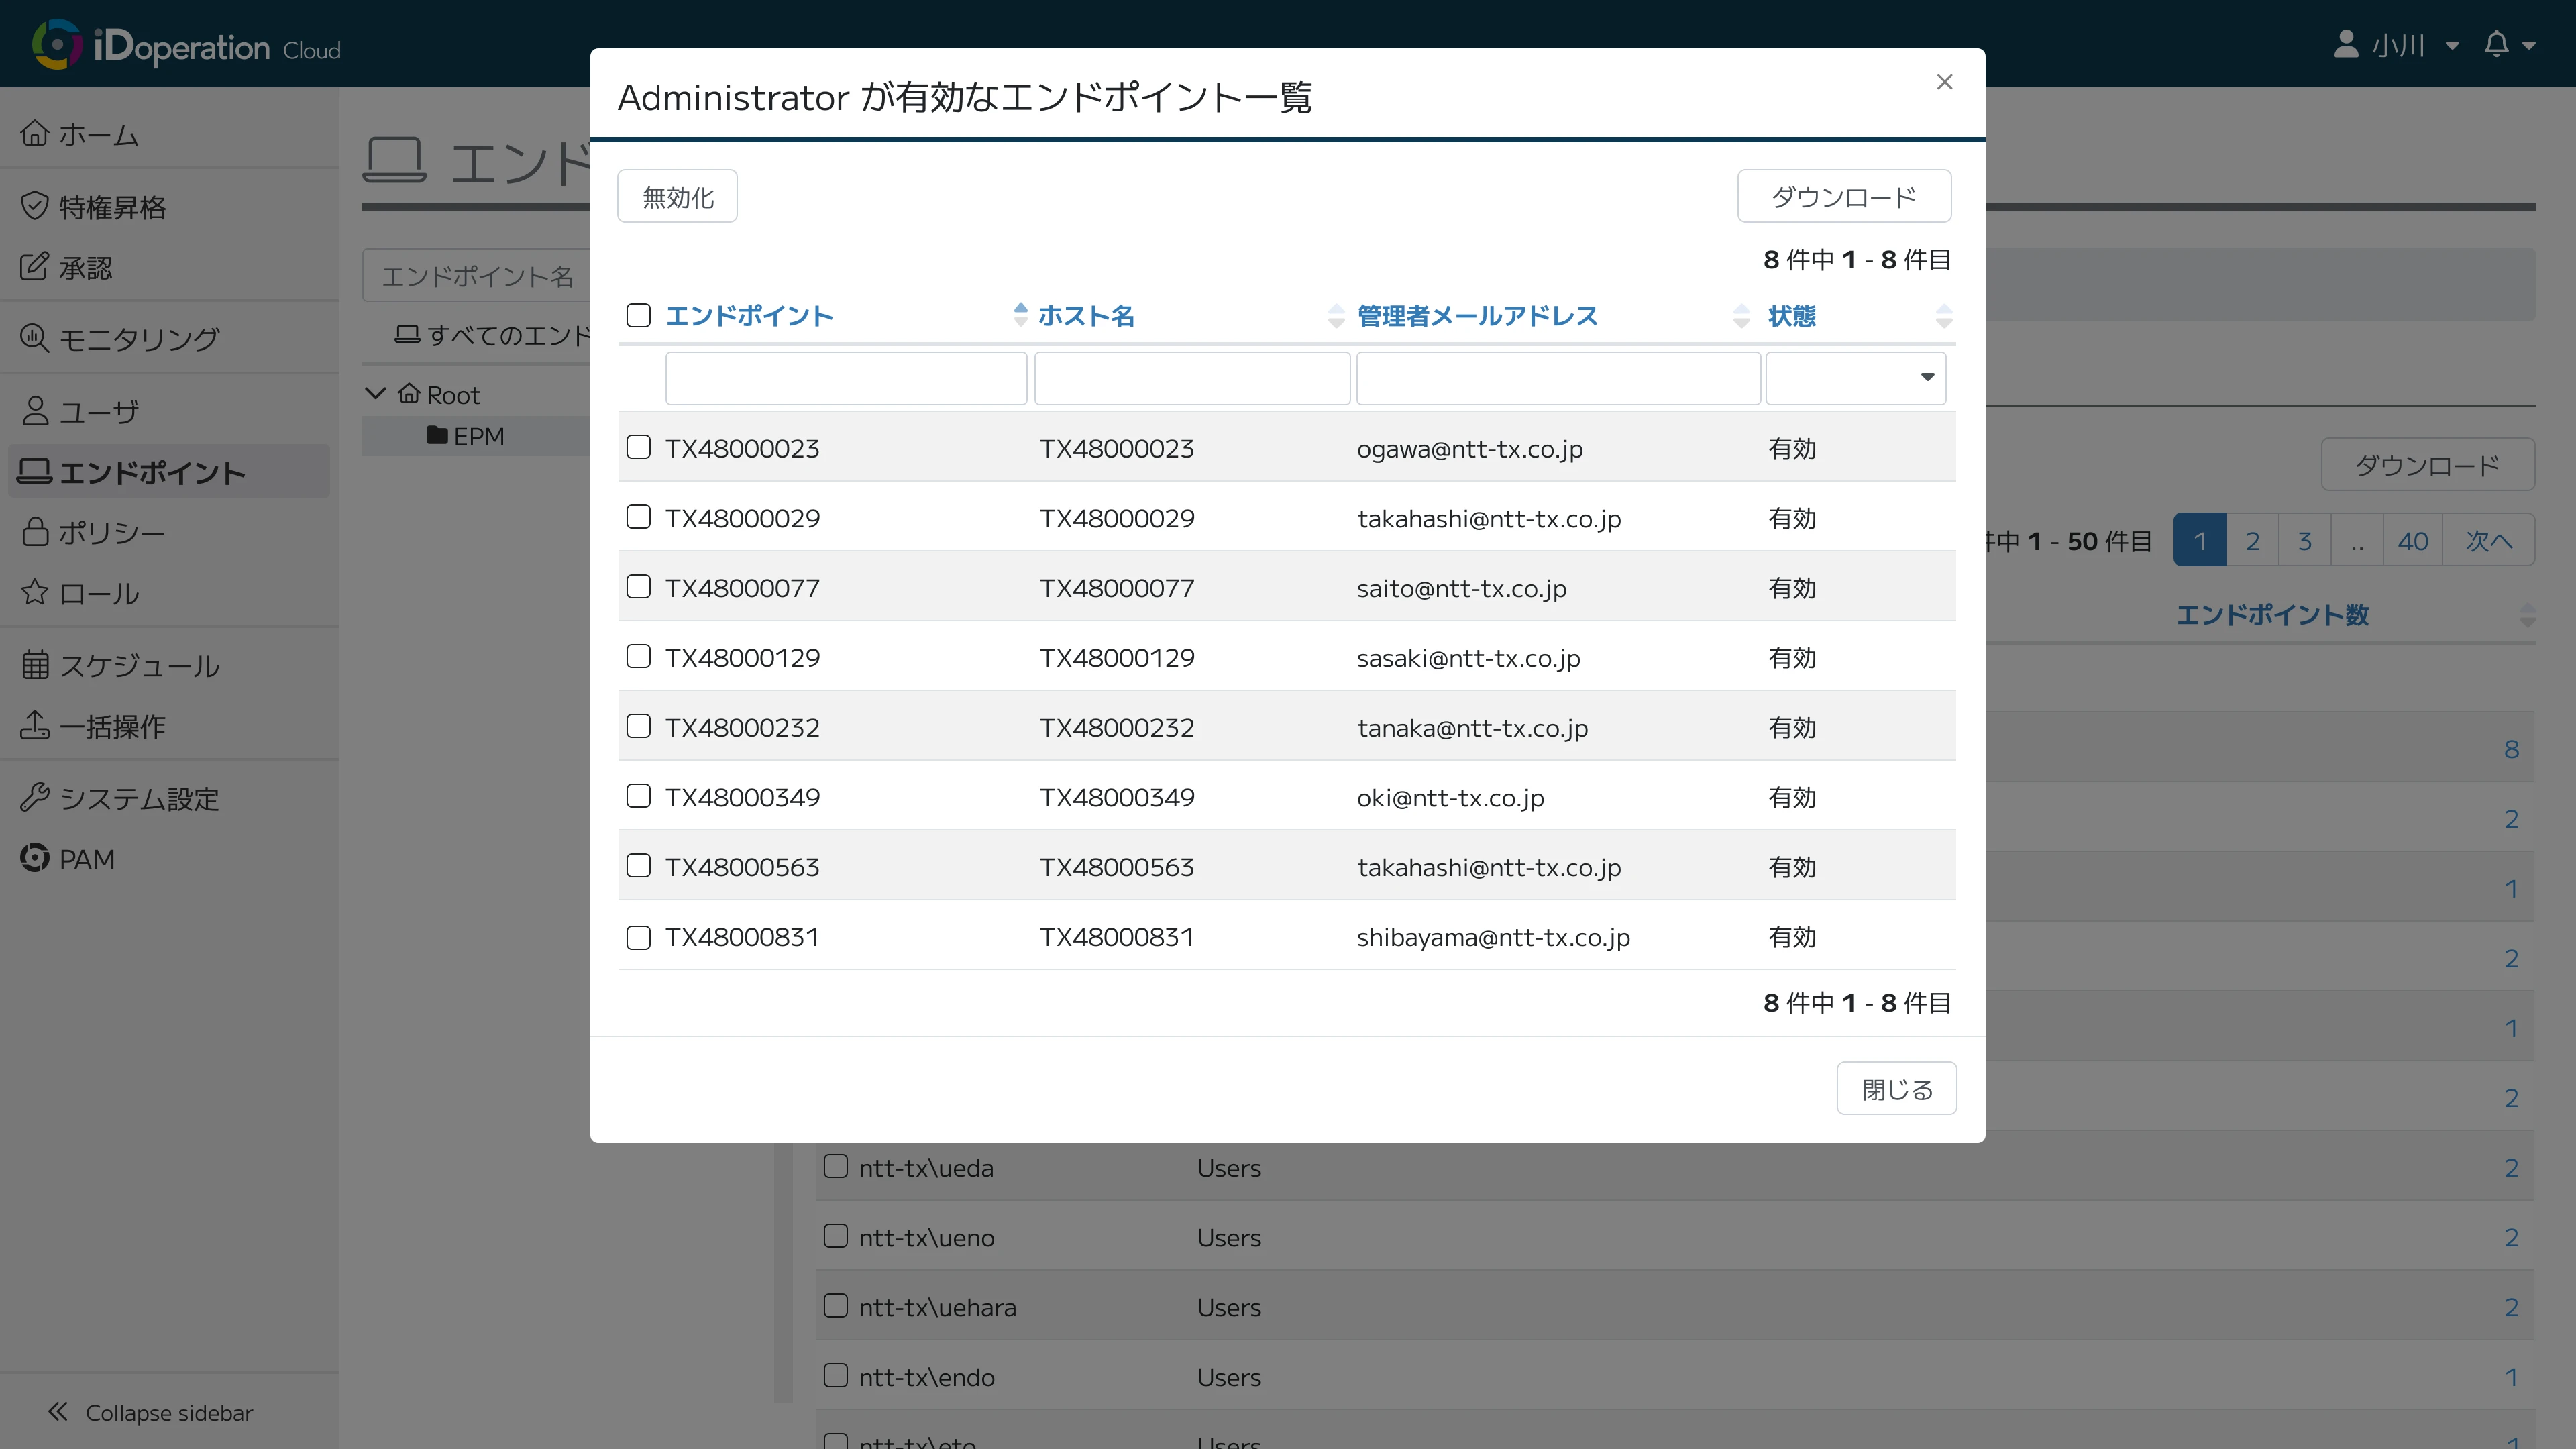
Task: Click the 閉じる button in dialog
Action: [x=1896, y=1087]
